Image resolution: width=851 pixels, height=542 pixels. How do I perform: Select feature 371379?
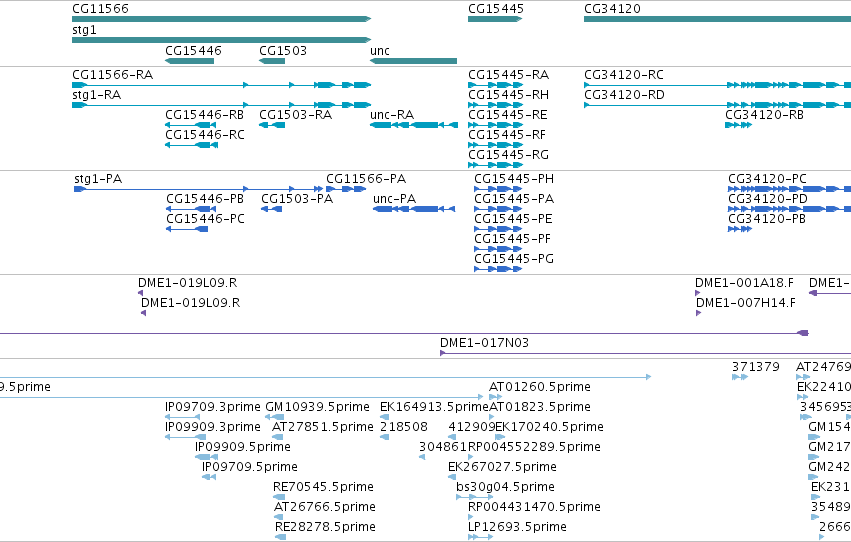click(740, 377)
